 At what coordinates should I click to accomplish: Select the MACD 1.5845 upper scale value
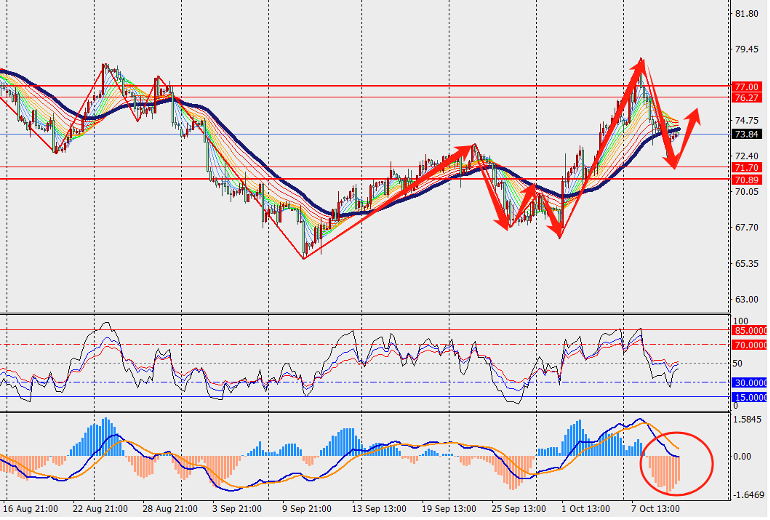point(747,420)
